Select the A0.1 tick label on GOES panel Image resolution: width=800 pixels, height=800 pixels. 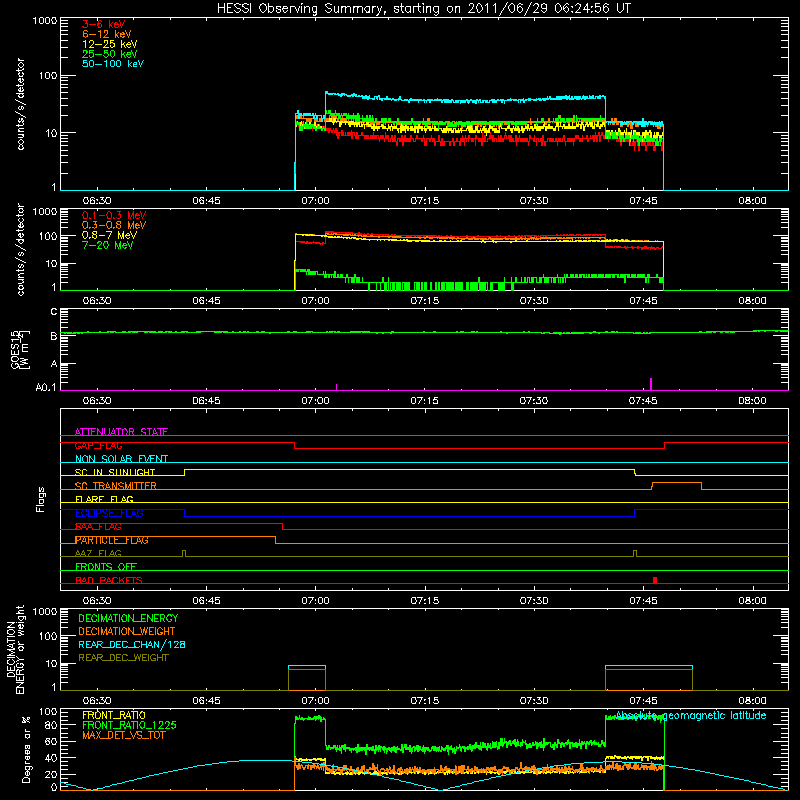45,387
